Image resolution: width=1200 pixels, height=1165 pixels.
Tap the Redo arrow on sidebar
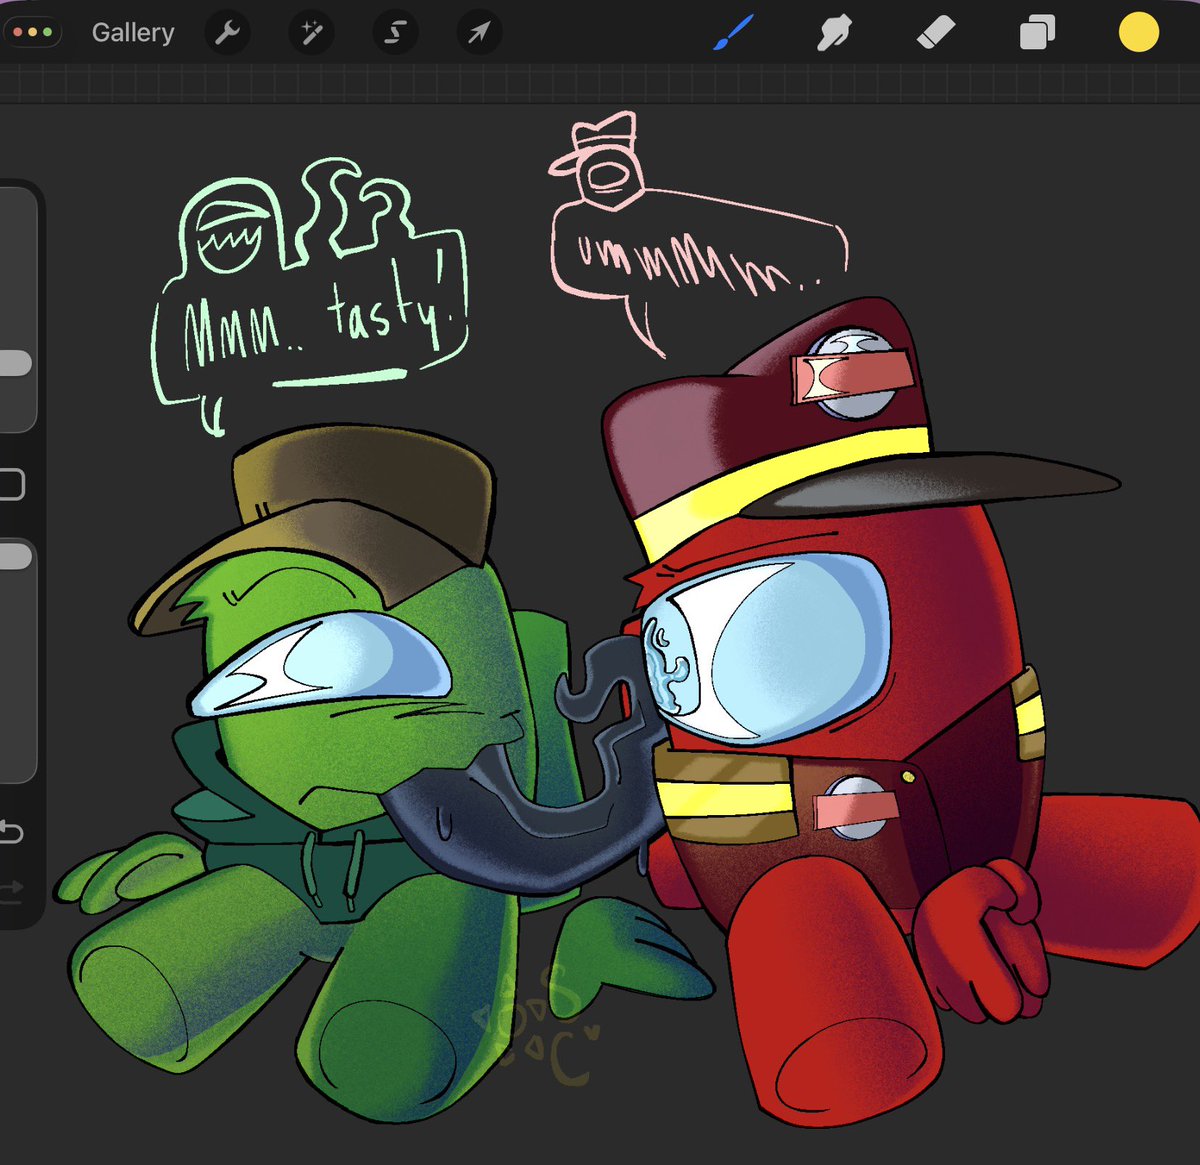pyautogui.click(x=10, y=888)
